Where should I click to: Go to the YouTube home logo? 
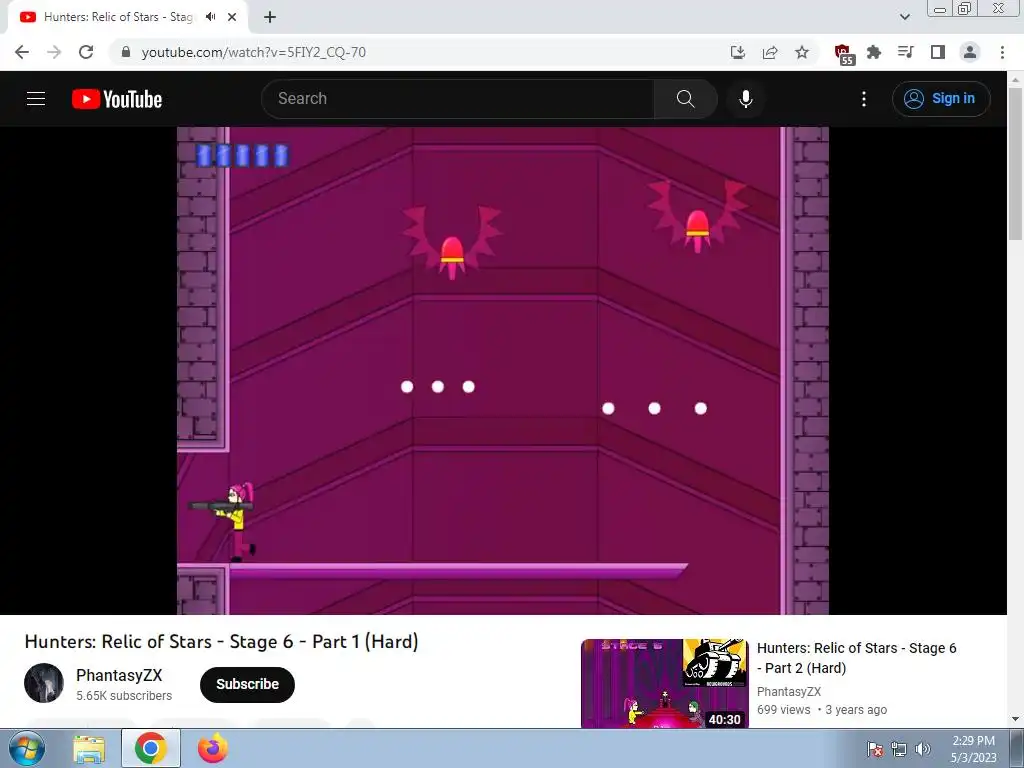pos(117,99)
